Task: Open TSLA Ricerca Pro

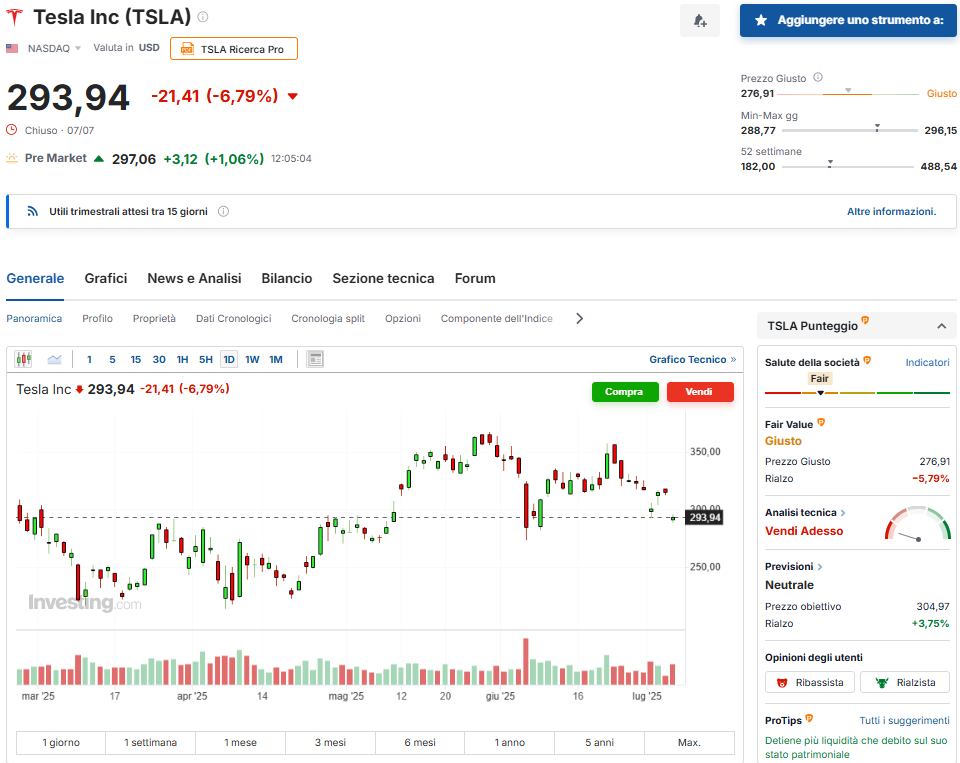Action: click(x=234, y=49)
